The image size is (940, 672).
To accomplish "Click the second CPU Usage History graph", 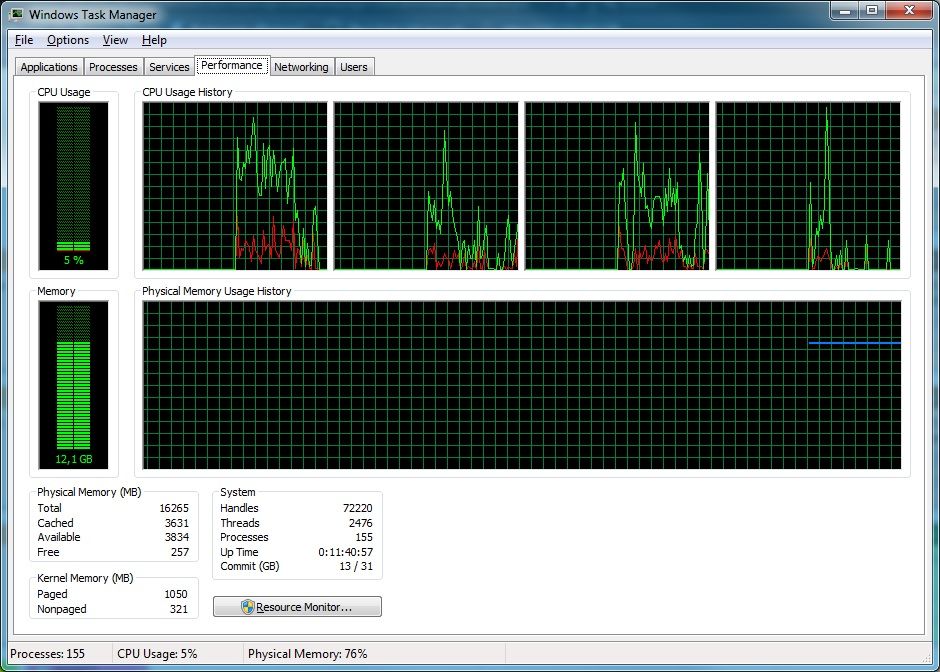I will 426,186.
